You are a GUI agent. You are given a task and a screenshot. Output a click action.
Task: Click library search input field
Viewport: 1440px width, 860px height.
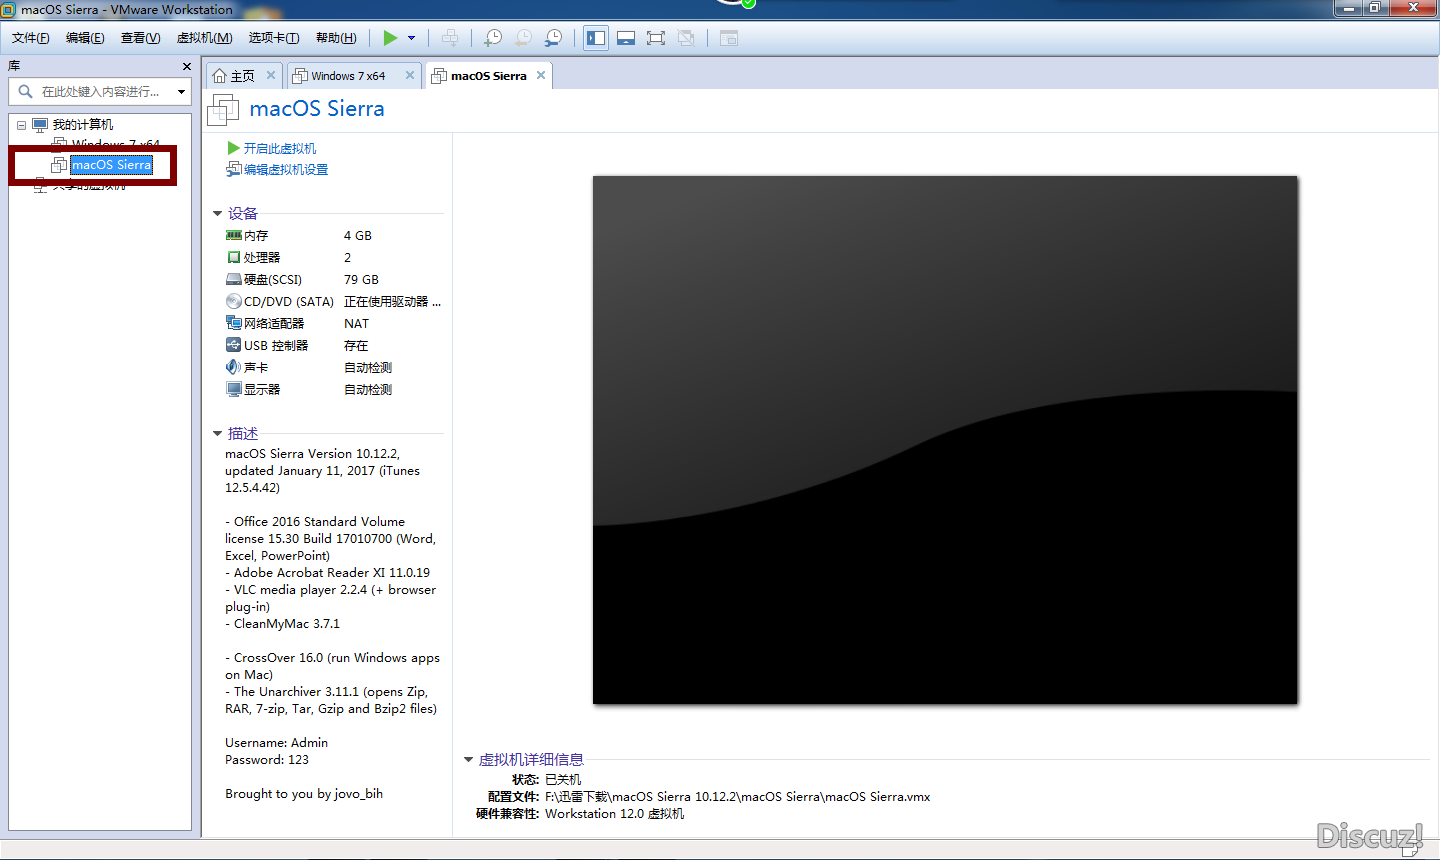[x=100, y=91]
